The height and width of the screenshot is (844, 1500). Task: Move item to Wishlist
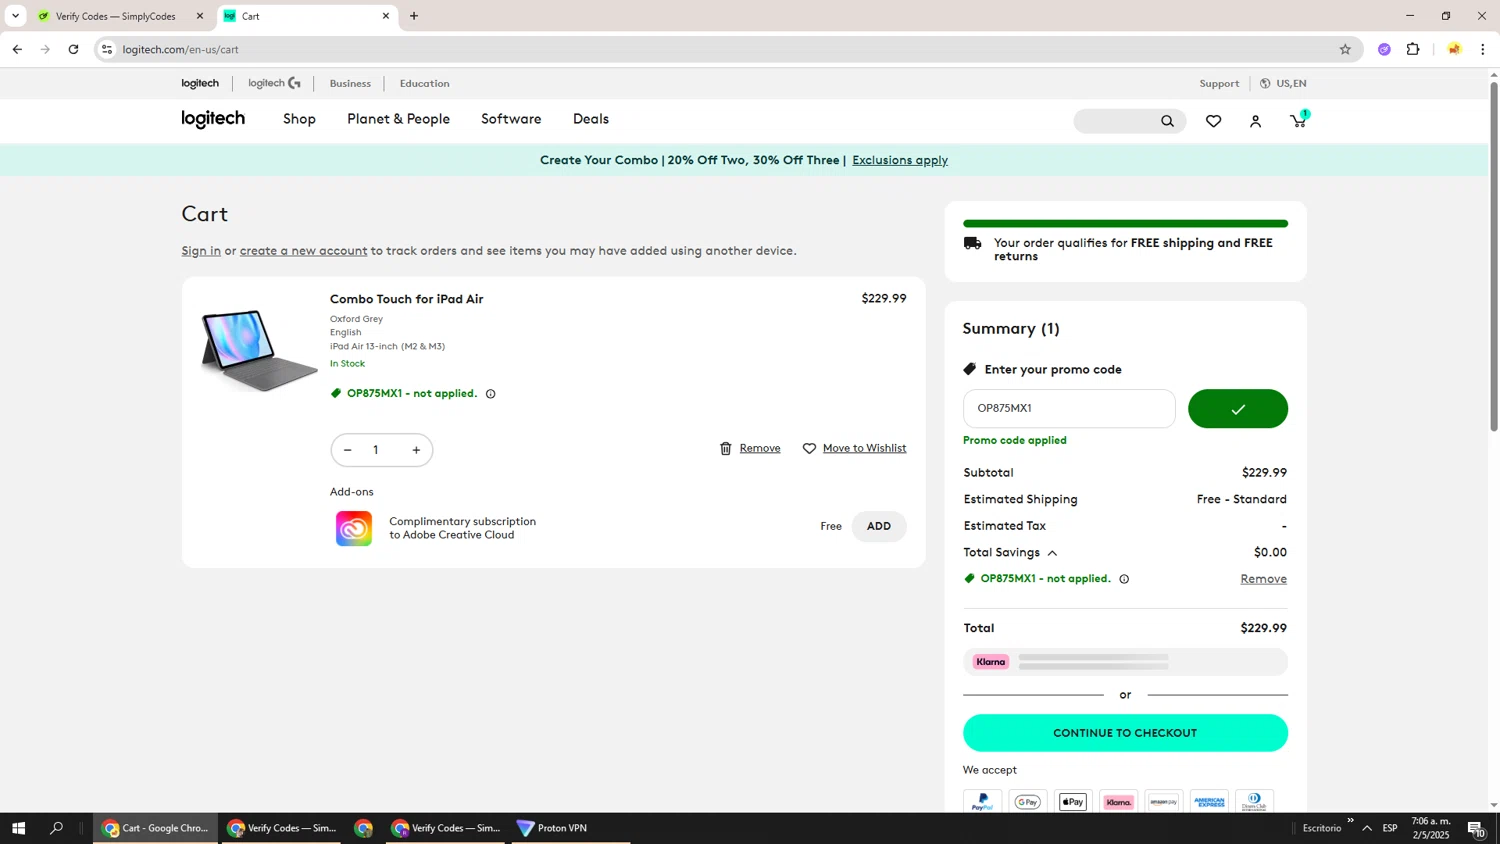coord(864,448)
